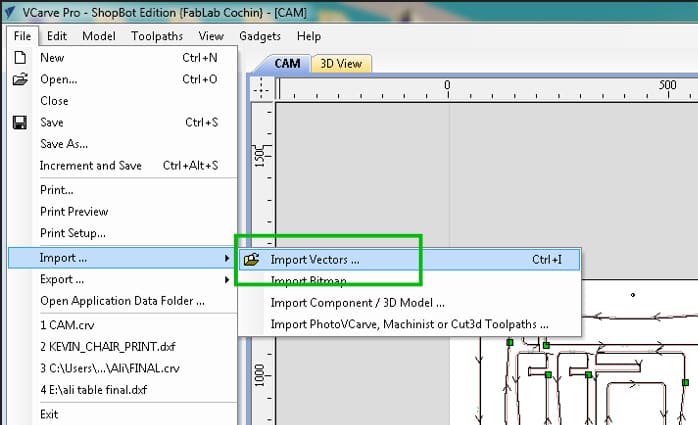Click the vertical ruler at 1500 mark
The image size is (698, 425).
tap(261, 156)
